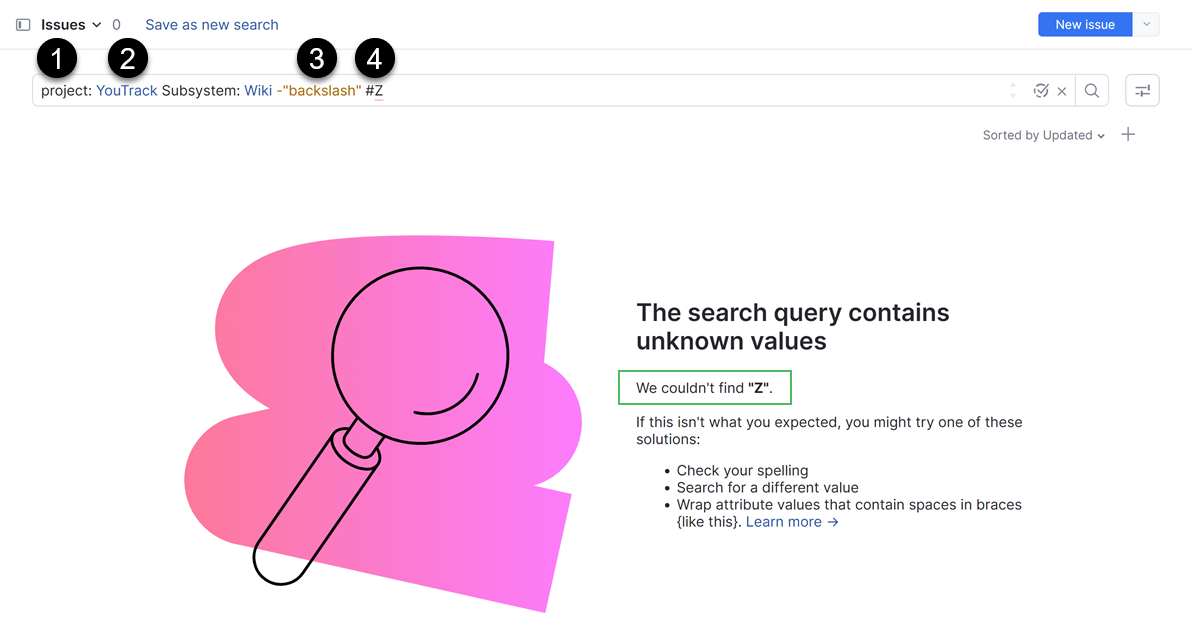Open filter settings sliders icon
Viewport: 1200px width, 629px height.
[1142, 91]
